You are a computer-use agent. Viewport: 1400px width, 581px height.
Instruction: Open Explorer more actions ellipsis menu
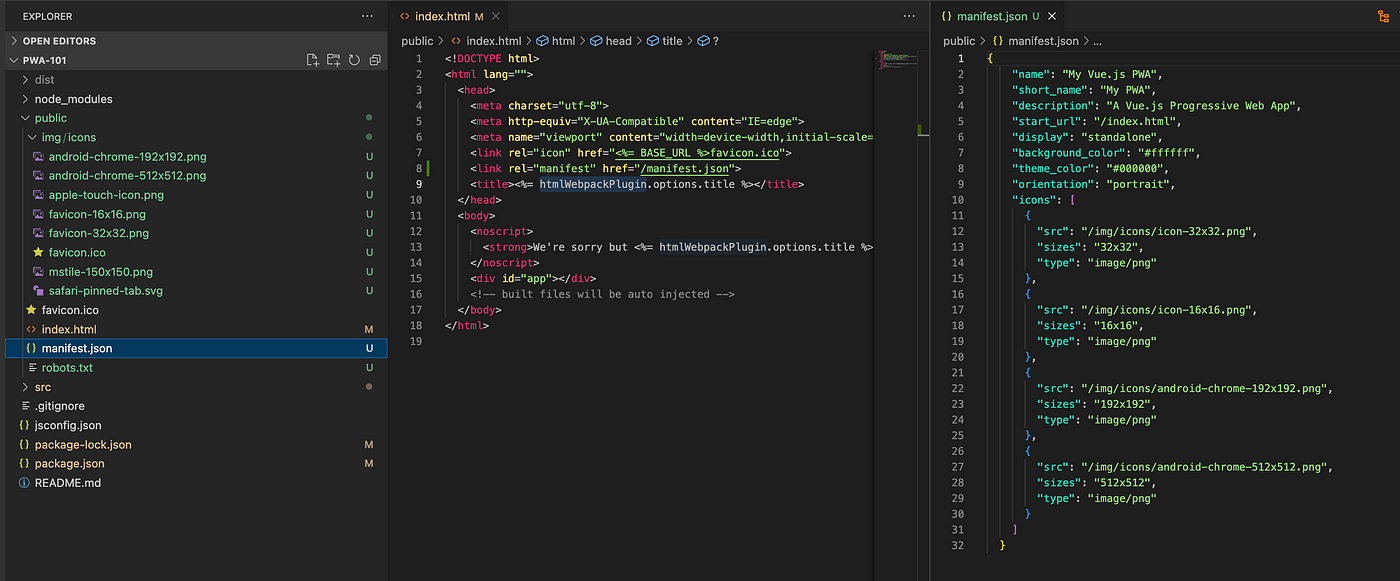367,16
